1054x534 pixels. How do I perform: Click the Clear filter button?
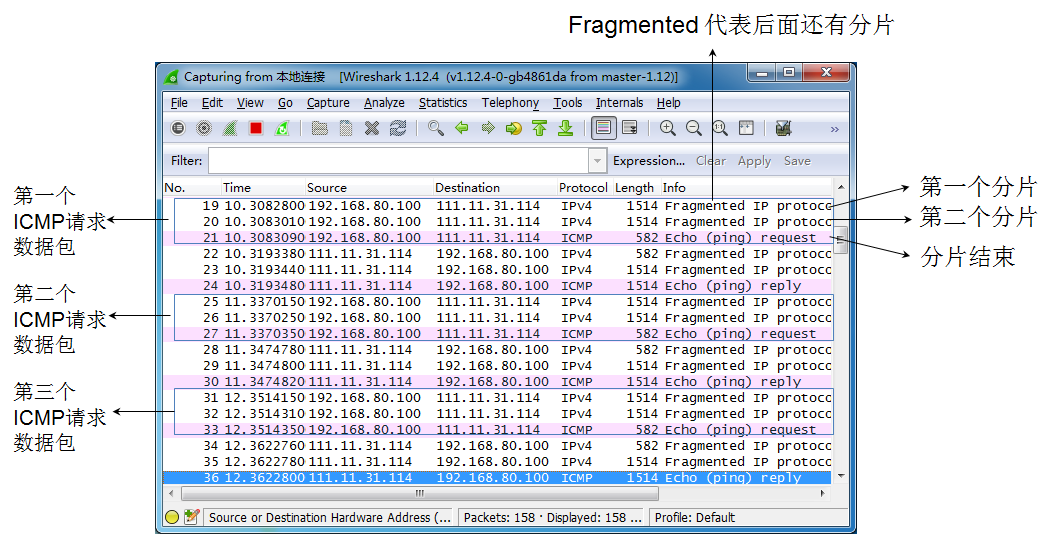coord(711,161)
